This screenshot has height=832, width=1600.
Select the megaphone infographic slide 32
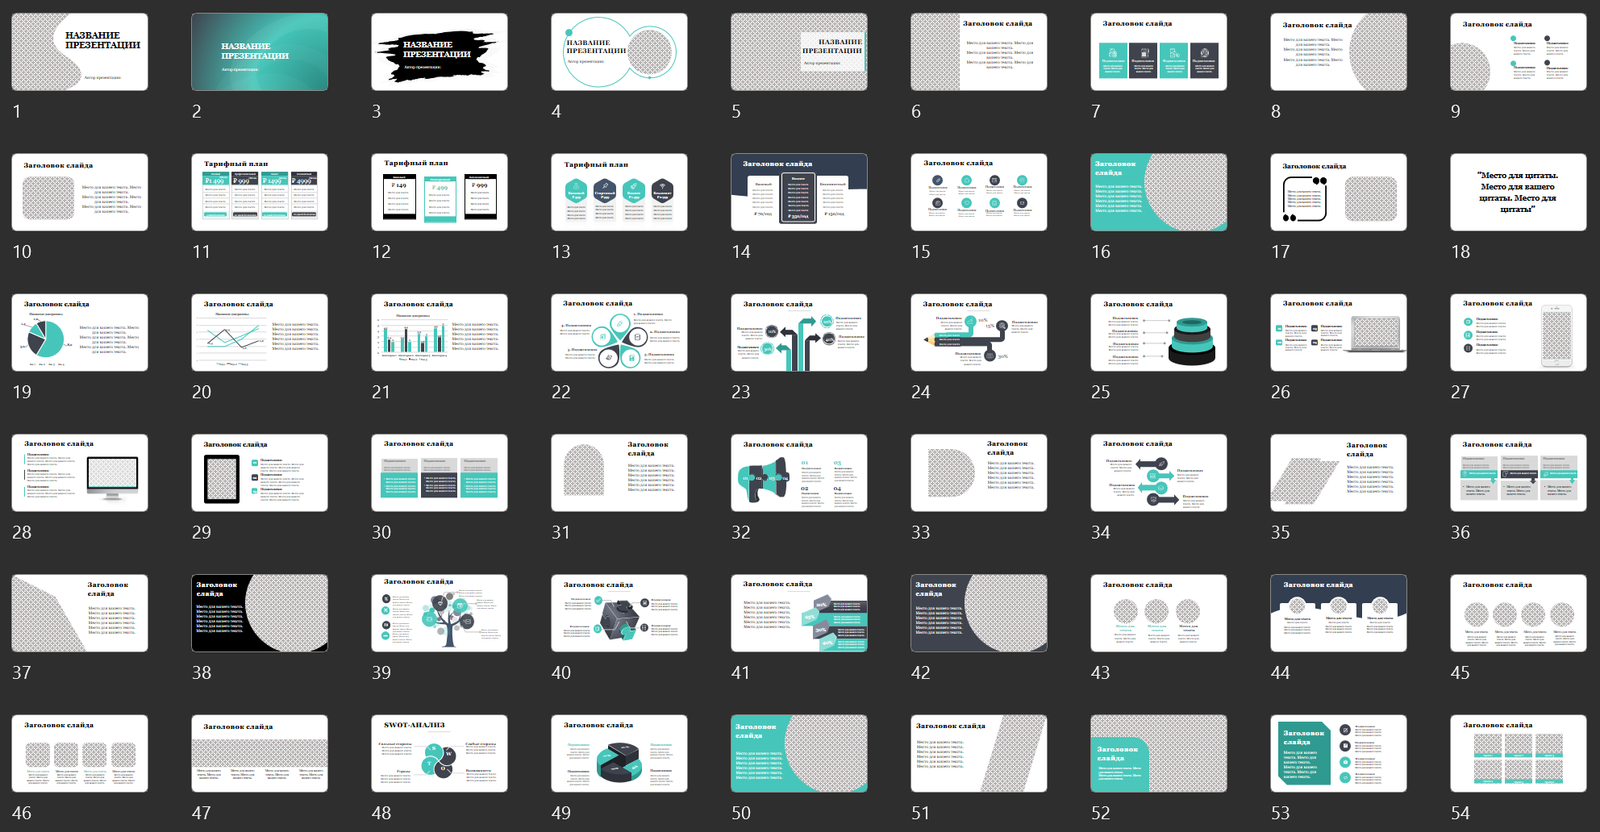pos(799,473)
